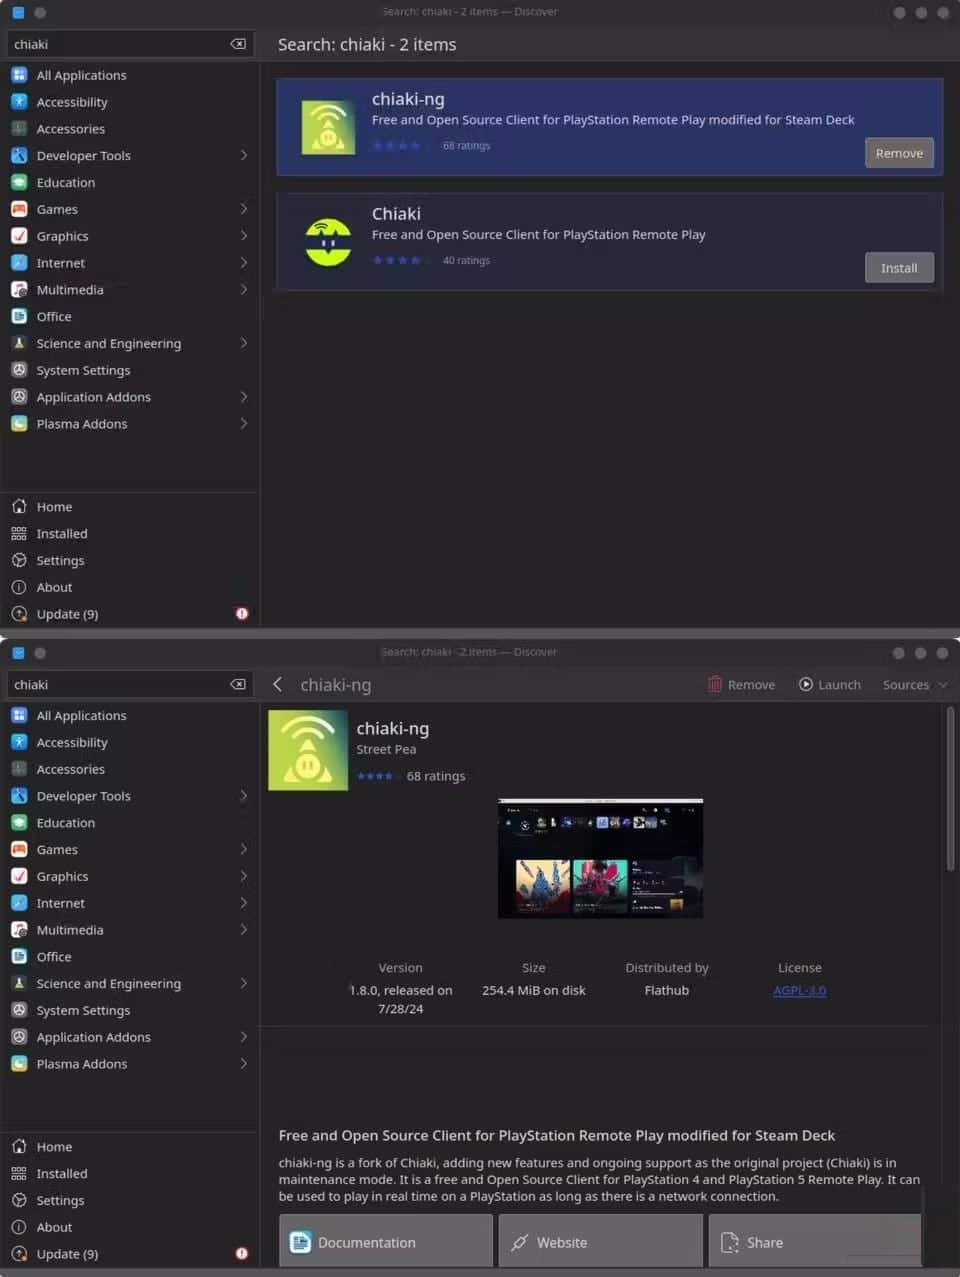Click the back arrow on chiaki-ng page
The width and height of the screenshot is (960, 1277).
(278, 685)
